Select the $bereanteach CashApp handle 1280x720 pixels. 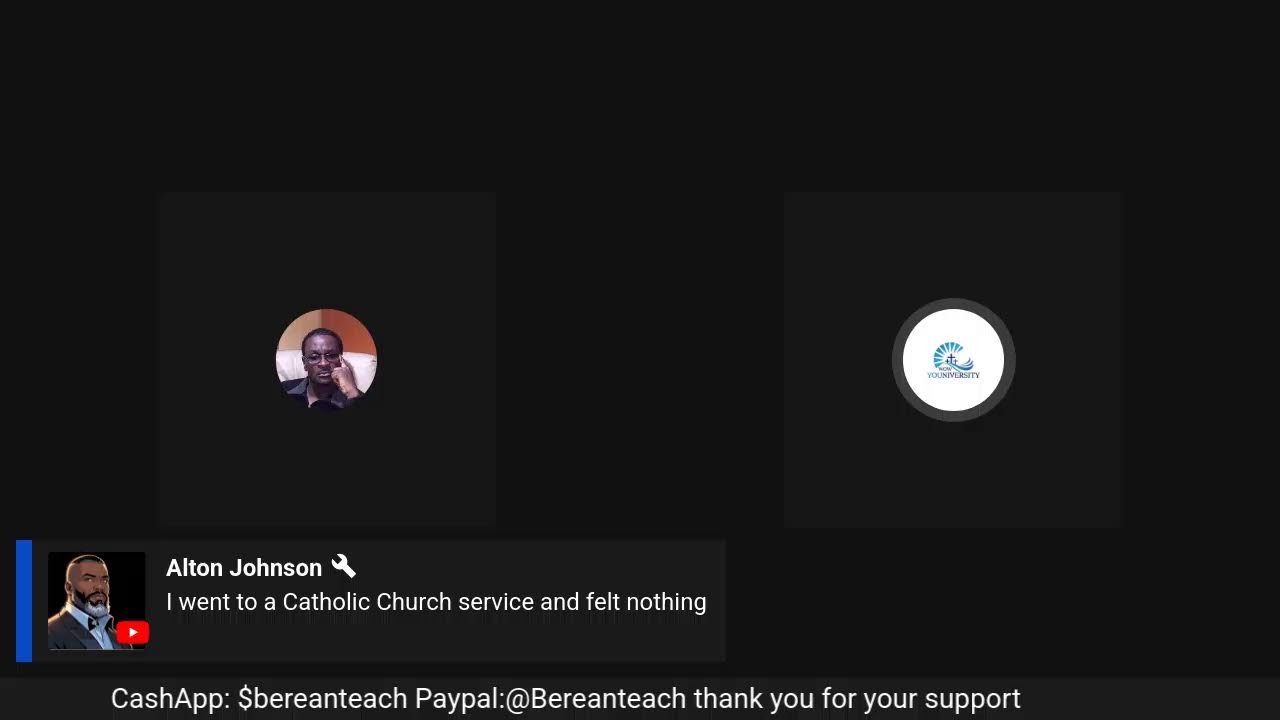(323, 698)
